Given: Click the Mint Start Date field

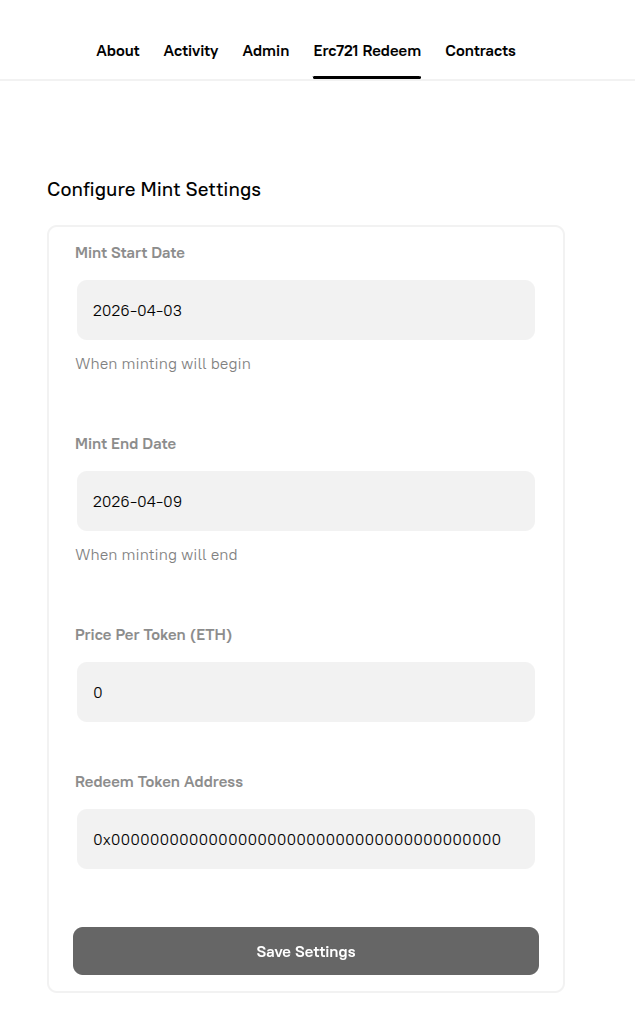Looking at the screenshot, I should click(x=305, y=310).
